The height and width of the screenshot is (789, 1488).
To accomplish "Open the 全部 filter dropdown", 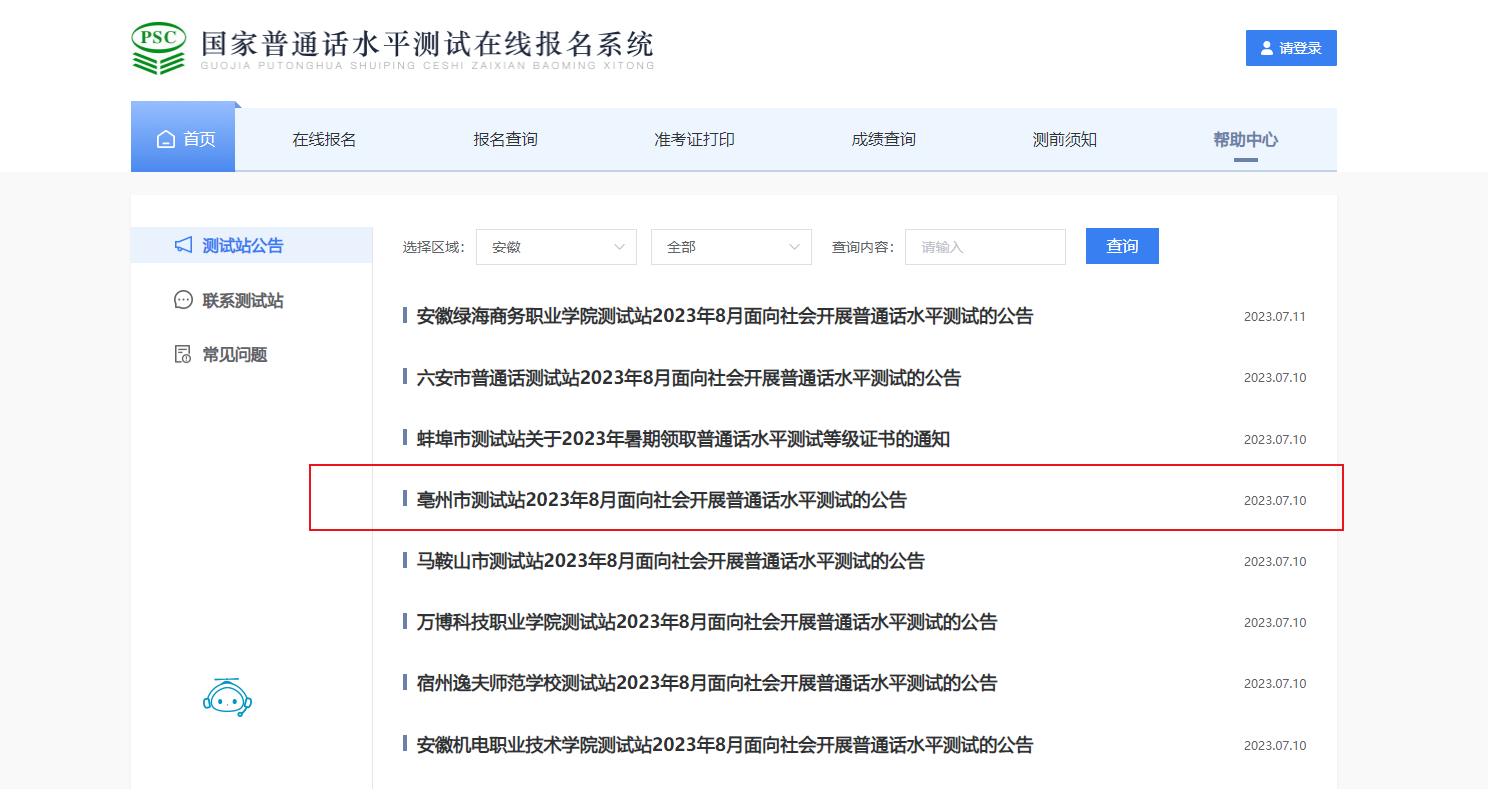I will point(731,247).
